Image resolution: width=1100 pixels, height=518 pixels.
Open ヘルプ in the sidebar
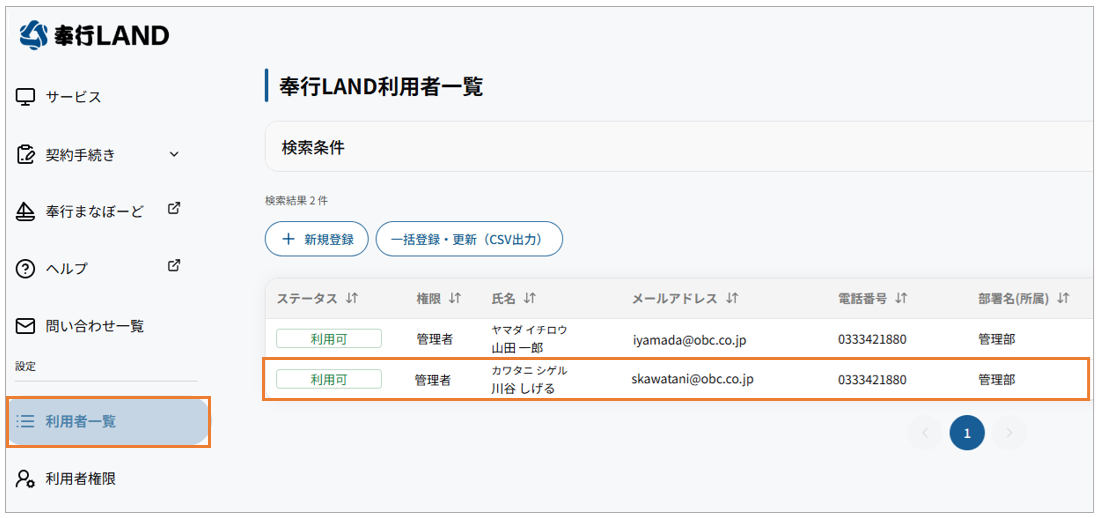click(x=67, y=268)
